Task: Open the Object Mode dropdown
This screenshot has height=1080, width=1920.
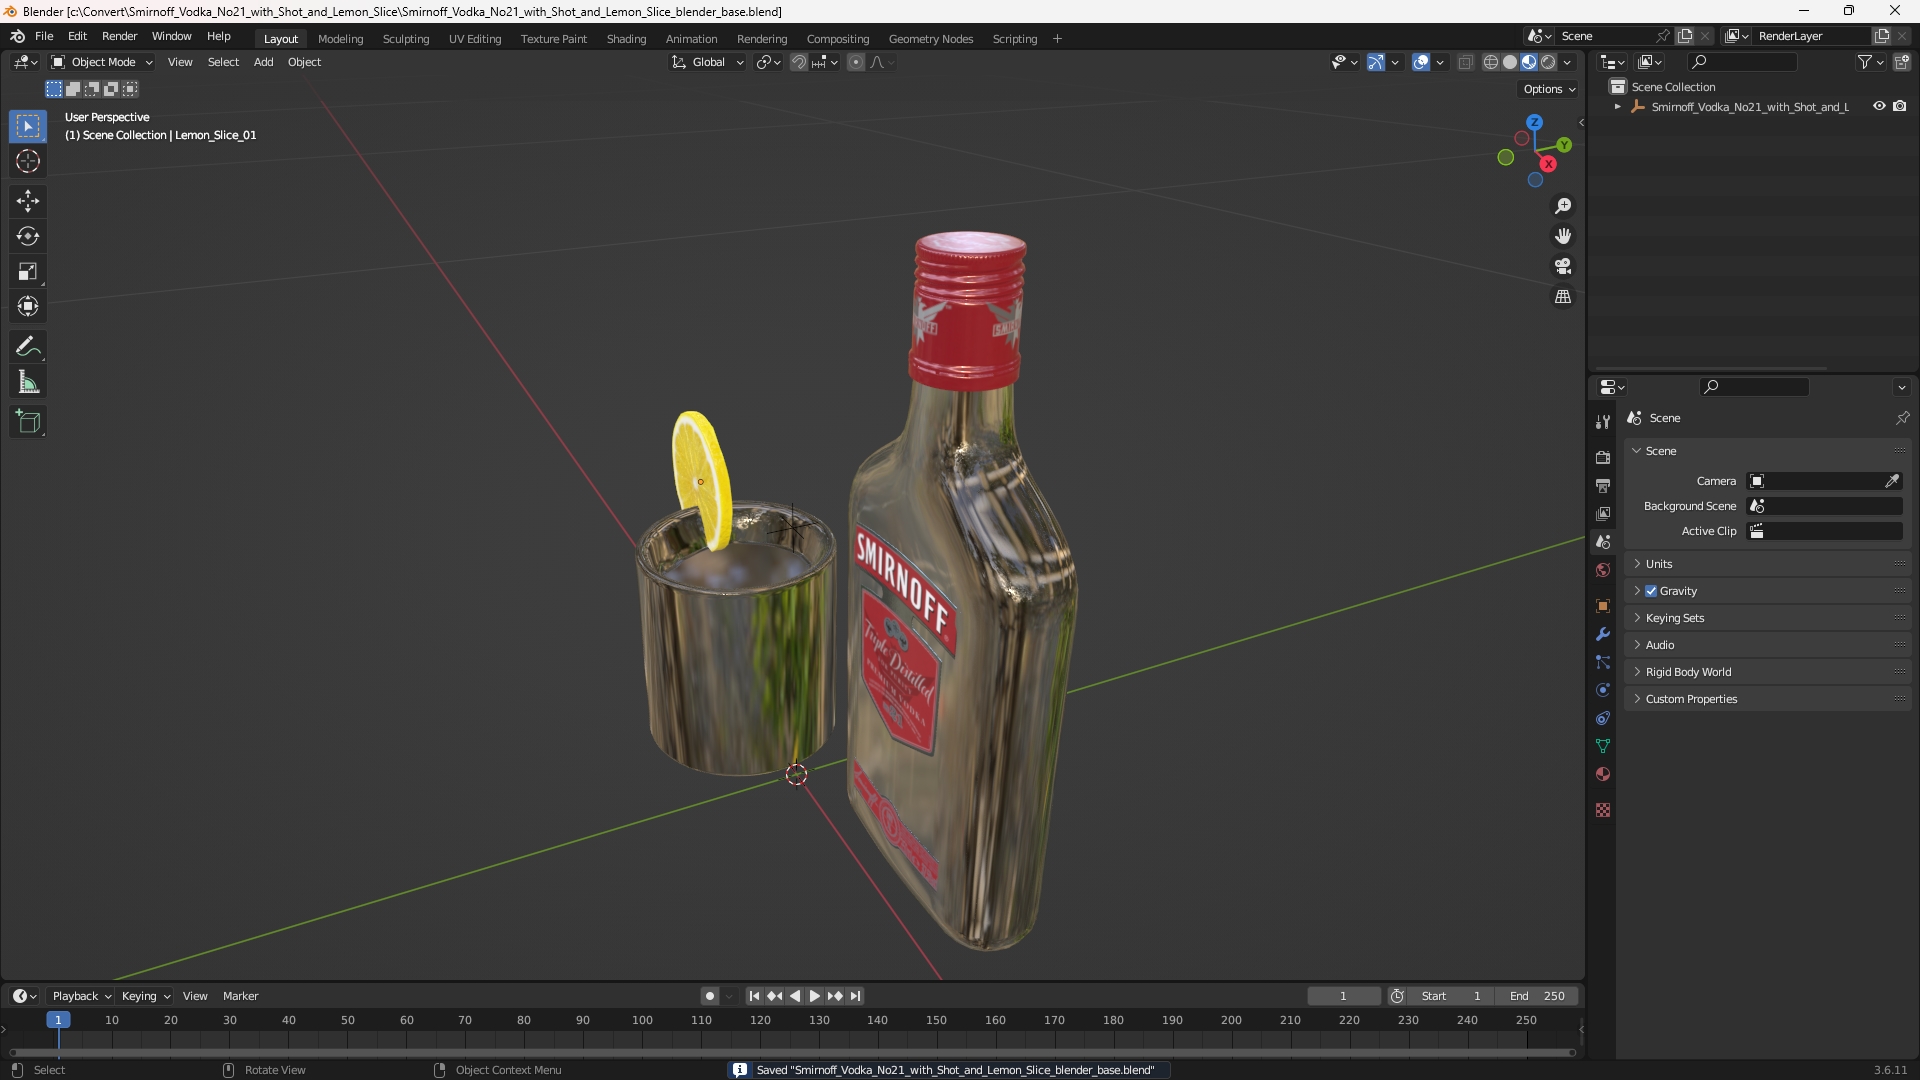Action: [x=102, y=62]
